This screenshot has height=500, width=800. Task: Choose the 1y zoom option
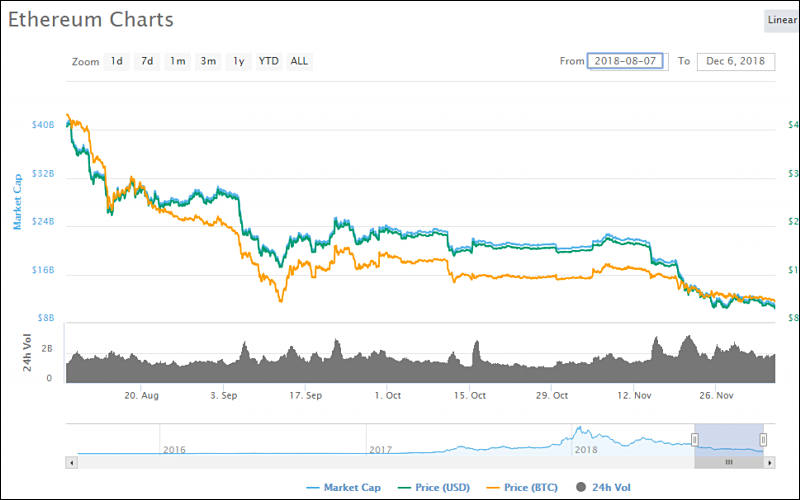click(x=239, y=61)
